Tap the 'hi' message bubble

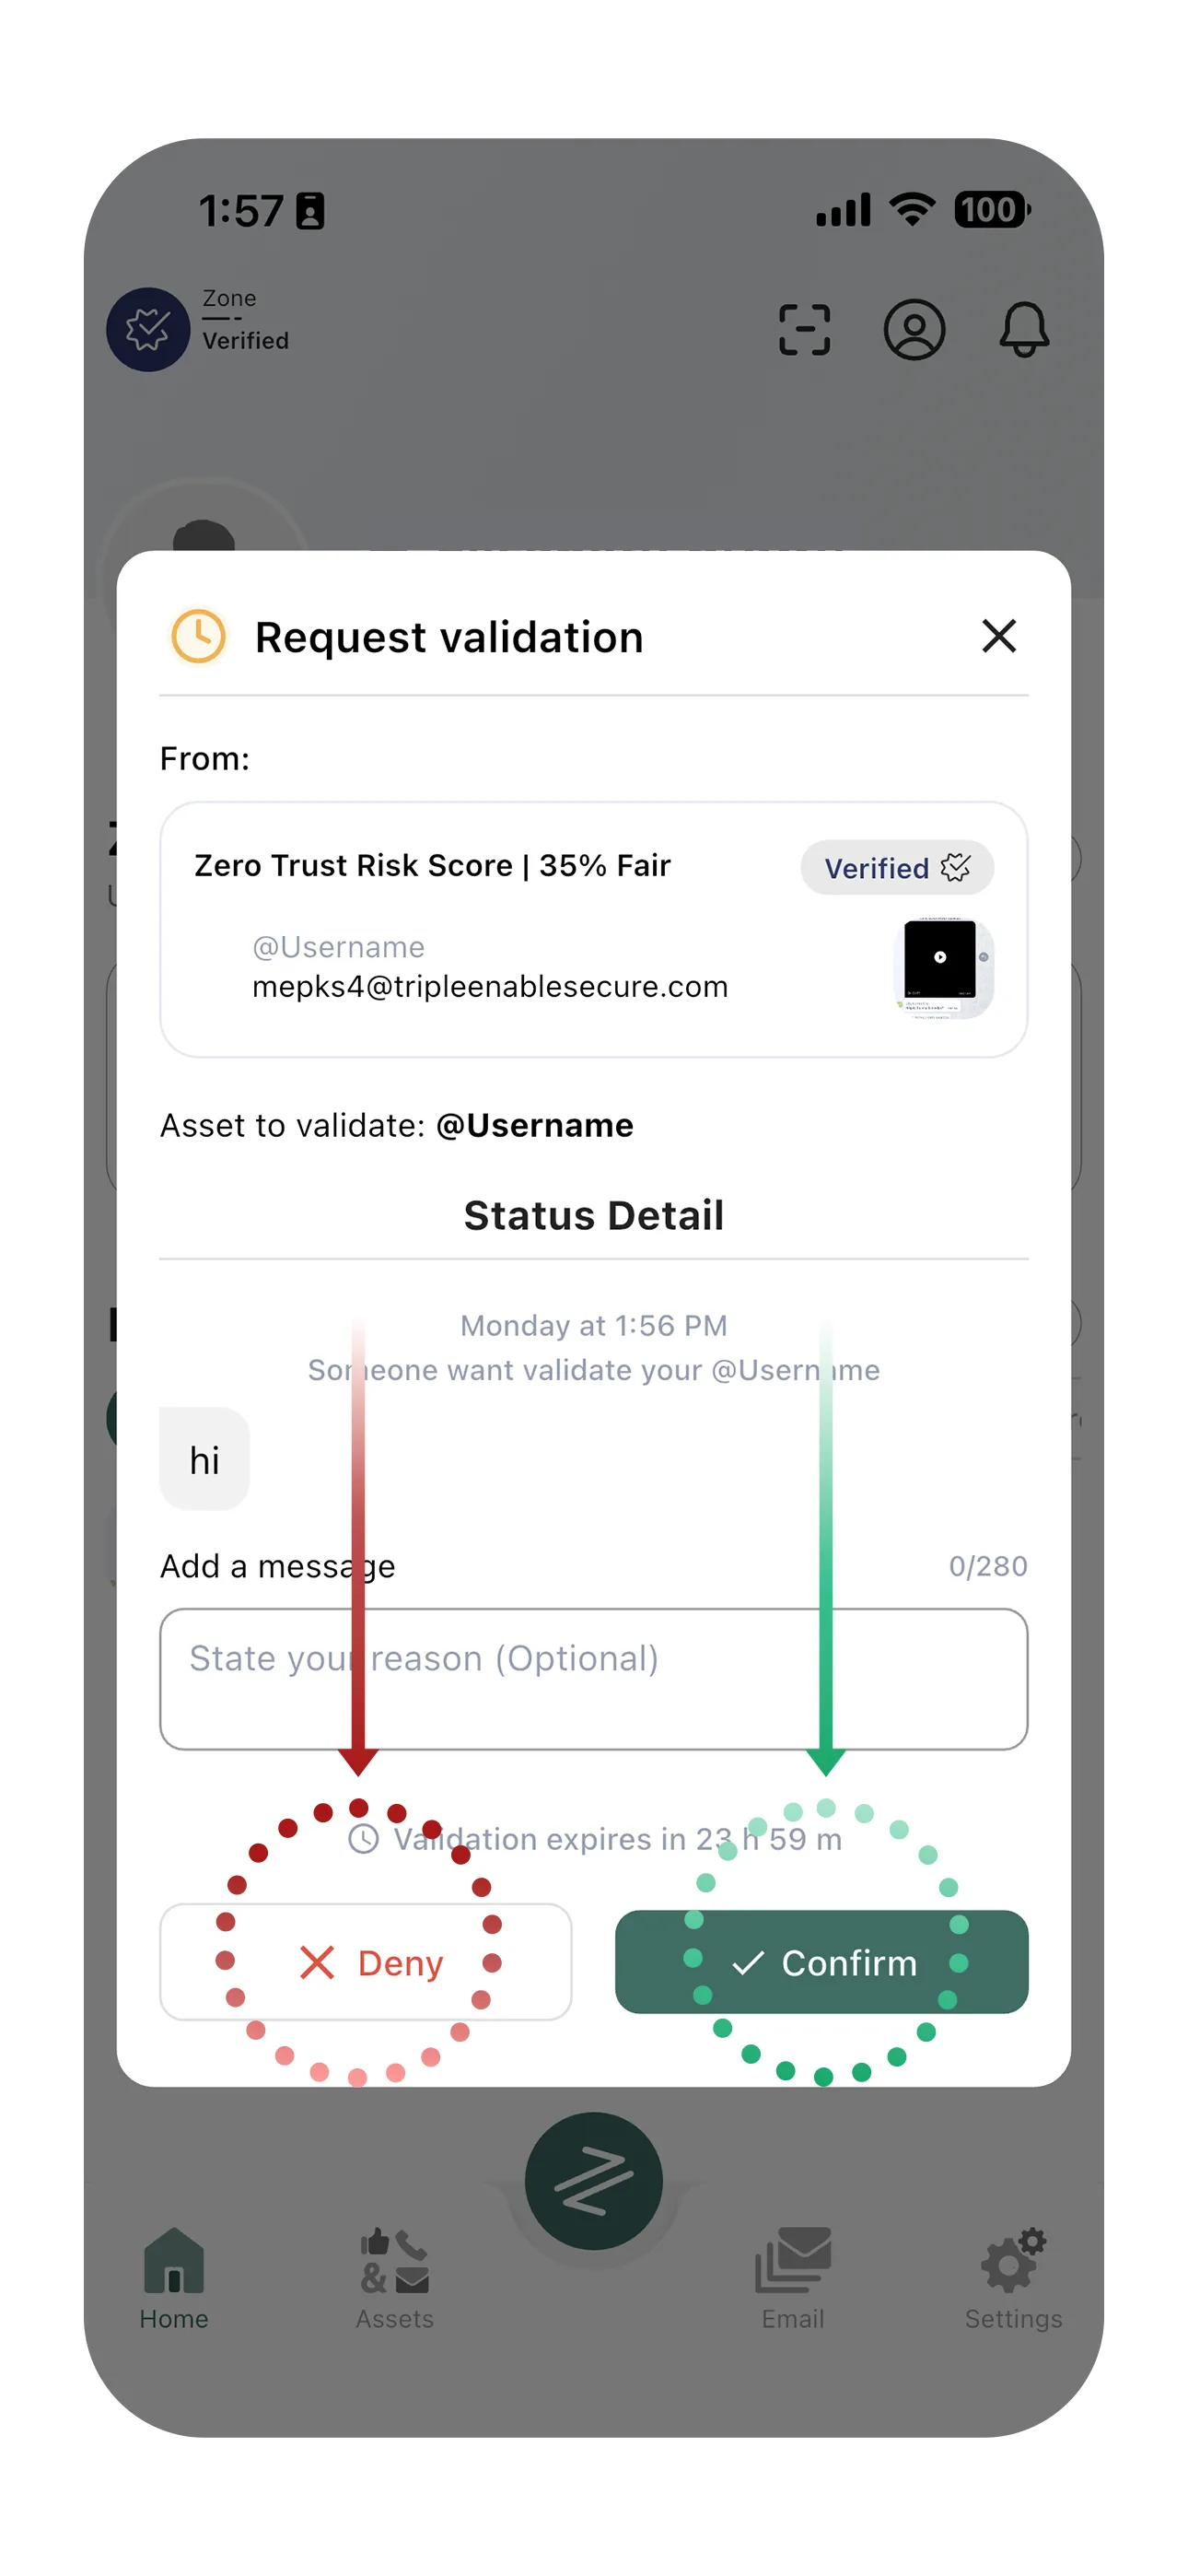pyautogui.click(x=205, y=1460)
